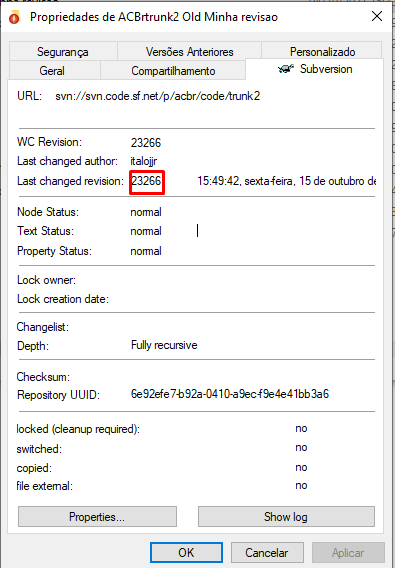Click the Fully recursive depth value
The height and width of the screenshot is (568, 395).
(164, 345)
